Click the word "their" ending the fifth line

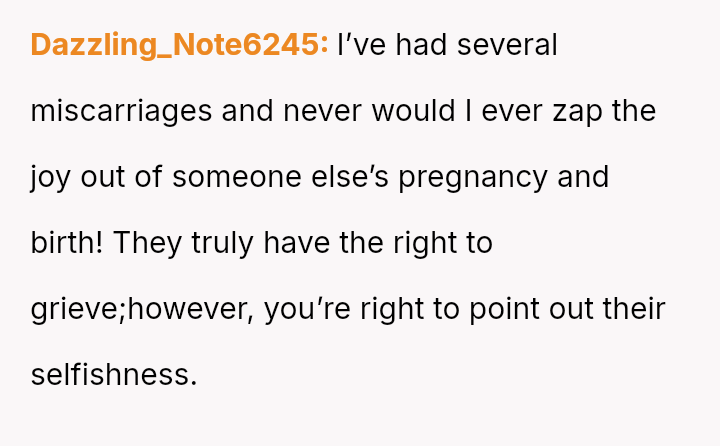(x=632, y=309)
